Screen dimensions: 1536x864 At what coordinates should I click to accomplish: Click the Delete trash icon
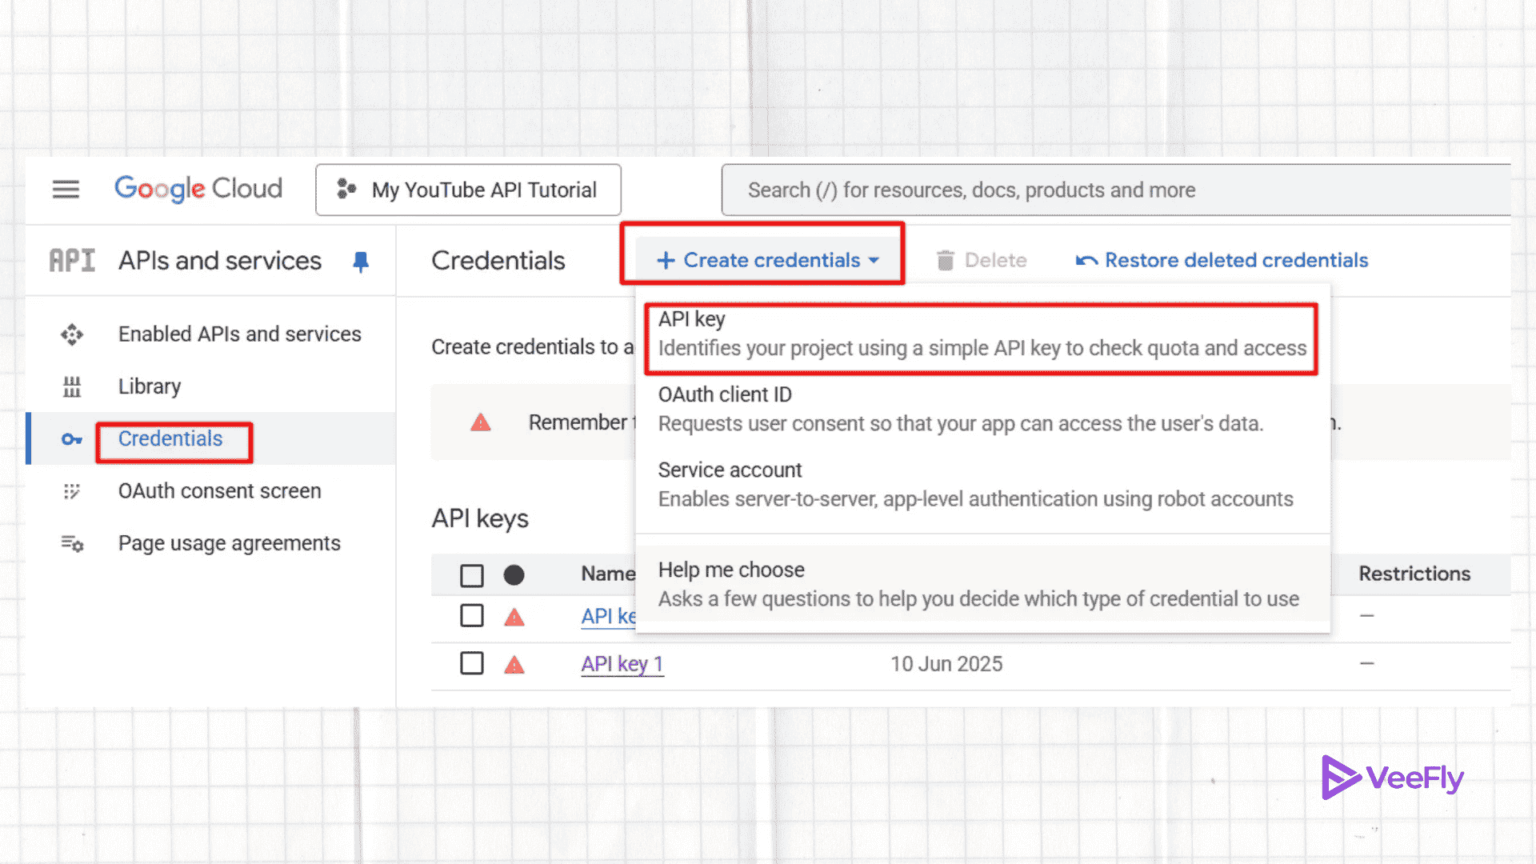[945, 260]
